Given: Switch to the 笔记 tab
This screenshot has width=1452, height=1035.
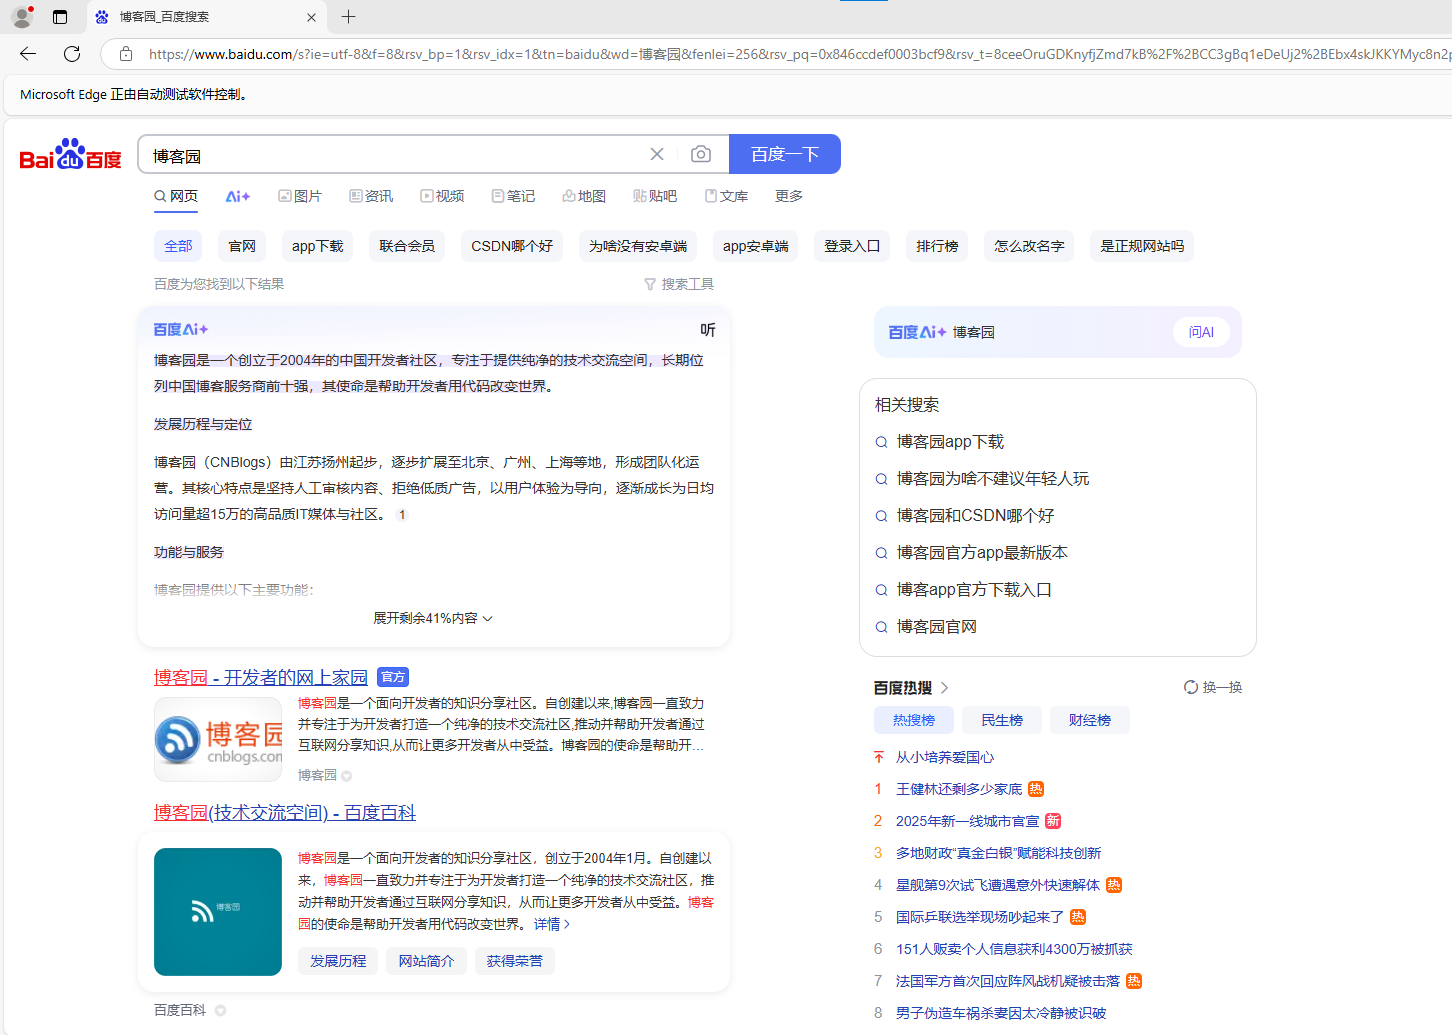Looking at the screenshot, I should pos(513,196).
